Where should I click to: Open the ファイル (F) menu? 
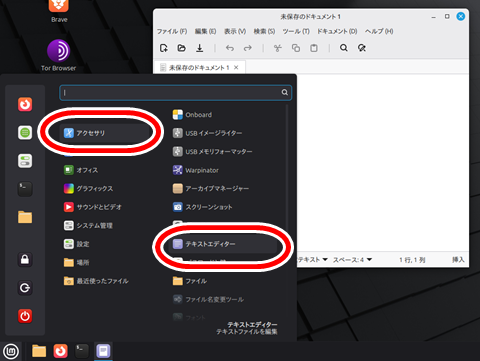[172, 31]
